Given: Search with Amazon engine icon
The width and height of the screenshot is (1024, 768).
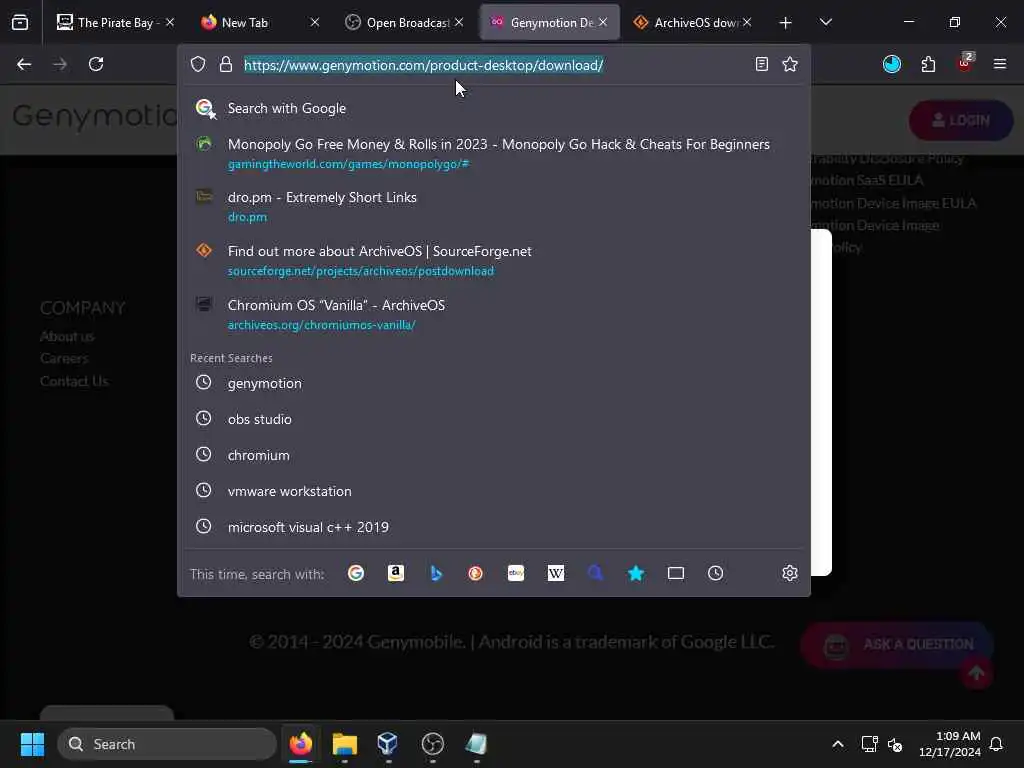Looking at the screenshot, I should pos(396,573).
